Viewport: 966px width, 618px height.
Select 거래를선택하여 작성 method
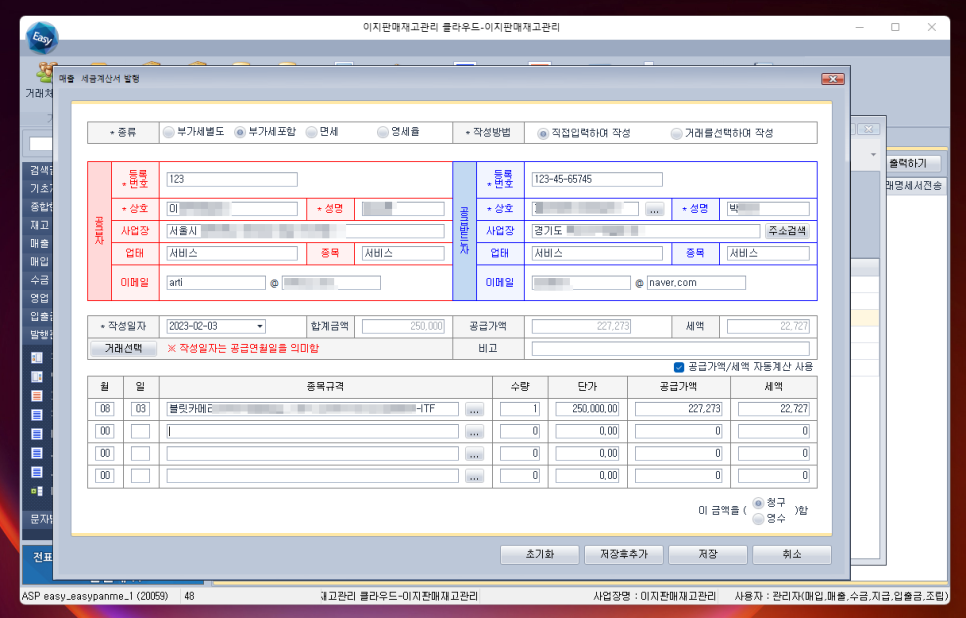(676, 133)
